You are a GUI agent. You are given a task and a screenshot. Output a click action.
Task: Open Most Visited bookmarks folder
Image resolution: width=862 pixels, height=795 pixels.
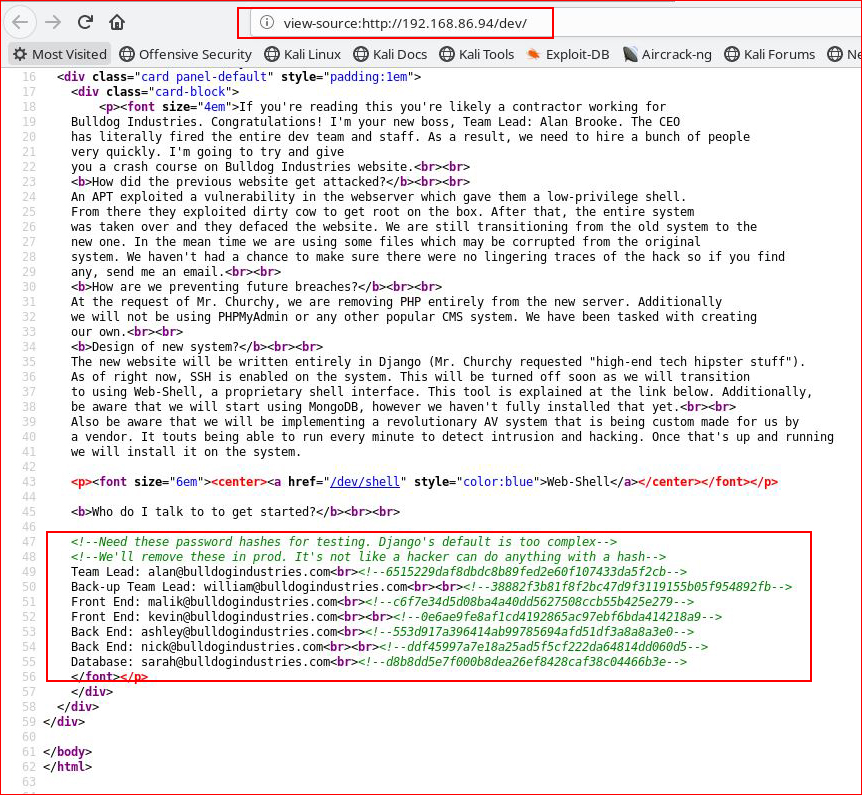60,54
